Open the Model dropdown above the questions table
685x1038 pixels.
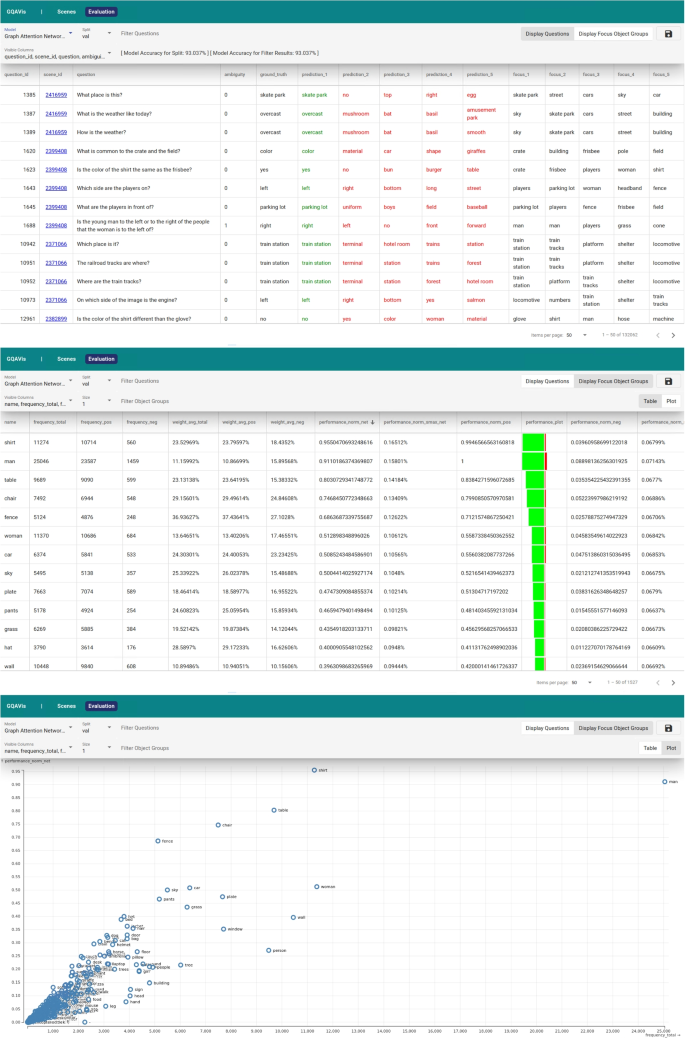(x=38, y=33)
